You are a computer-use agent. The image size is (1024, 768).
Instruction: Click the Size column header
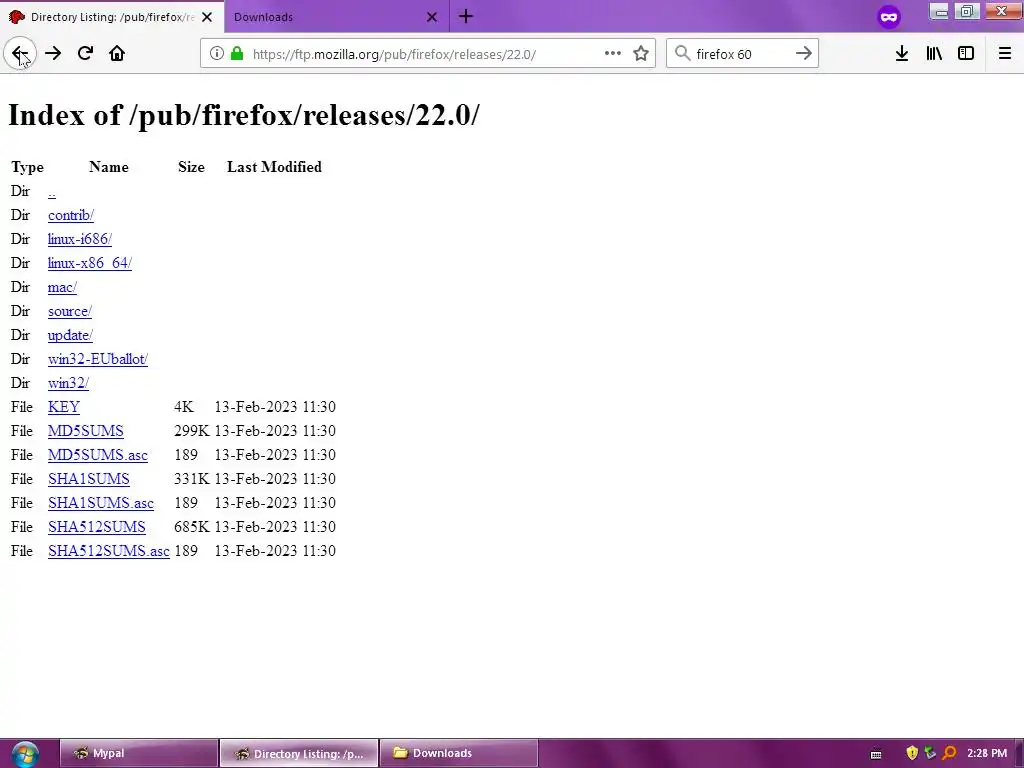(x=191, y=167)
